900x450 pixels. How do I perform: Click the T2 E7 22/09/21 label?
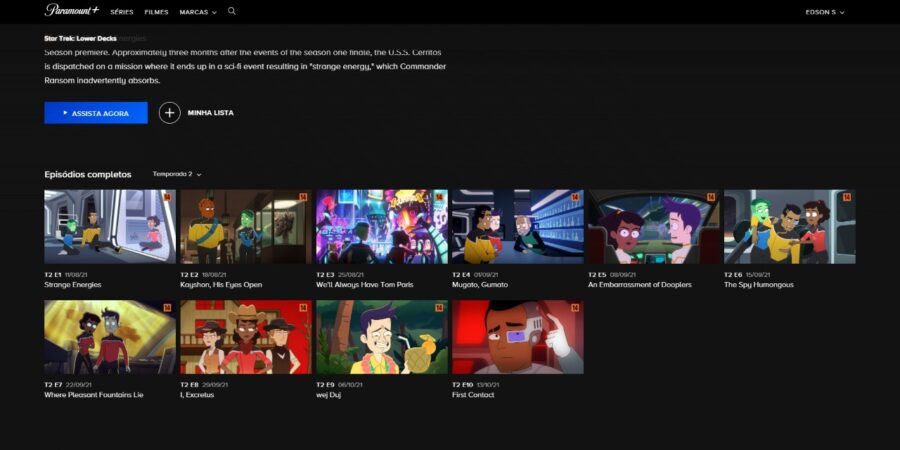[x=68, y=385]
